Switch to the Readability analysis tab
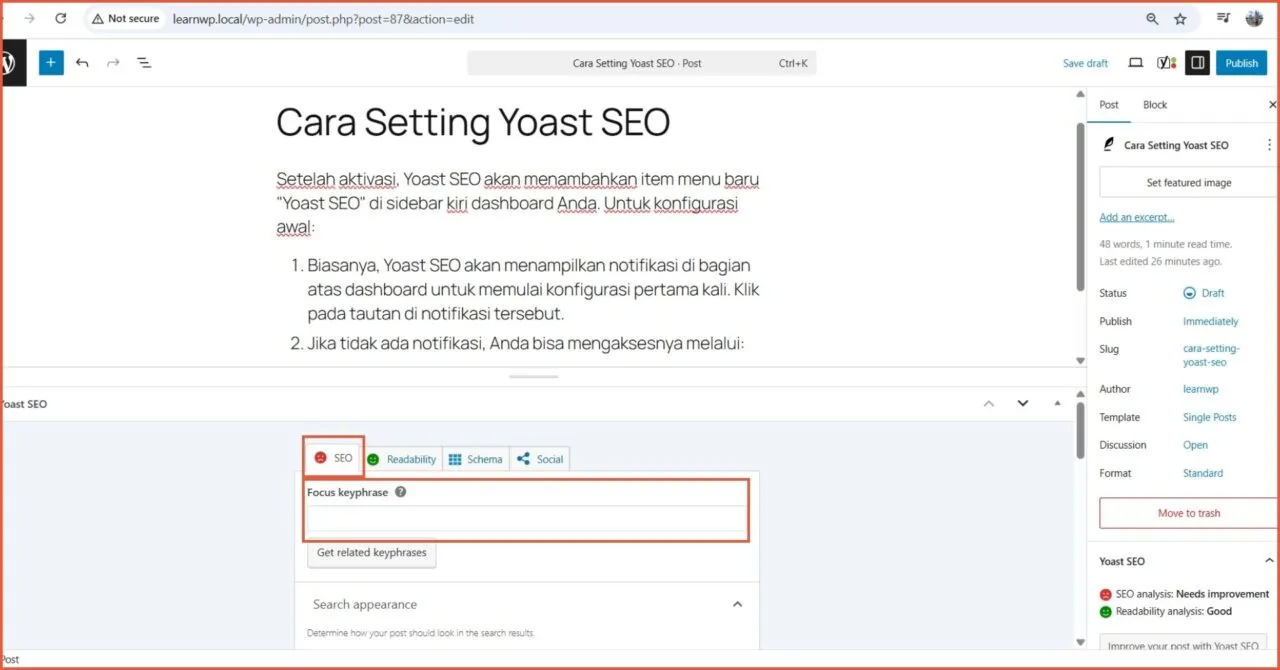Screen dimensions: 1280x670 402,458
